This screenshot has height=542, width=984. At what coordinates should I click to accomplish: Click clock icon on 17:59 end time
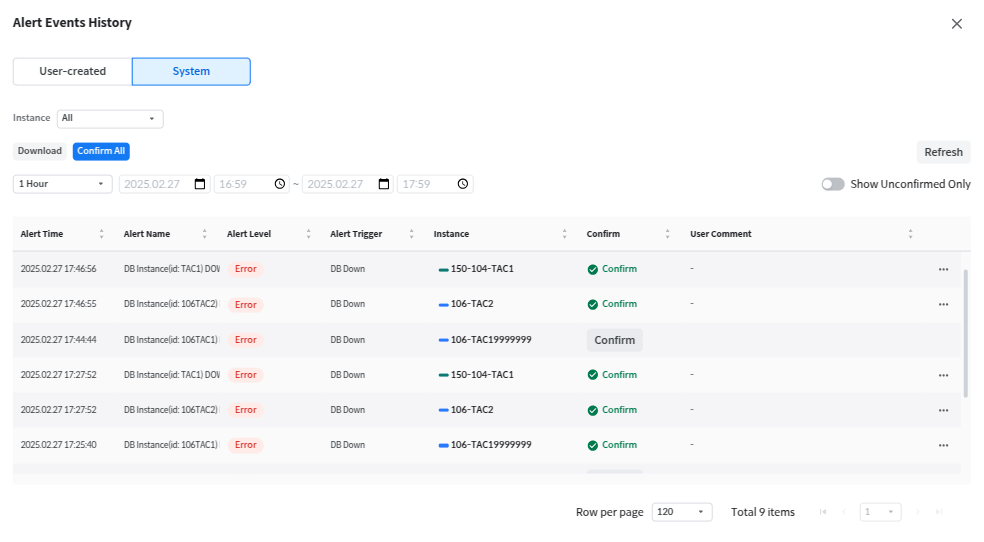coord(462,184)
